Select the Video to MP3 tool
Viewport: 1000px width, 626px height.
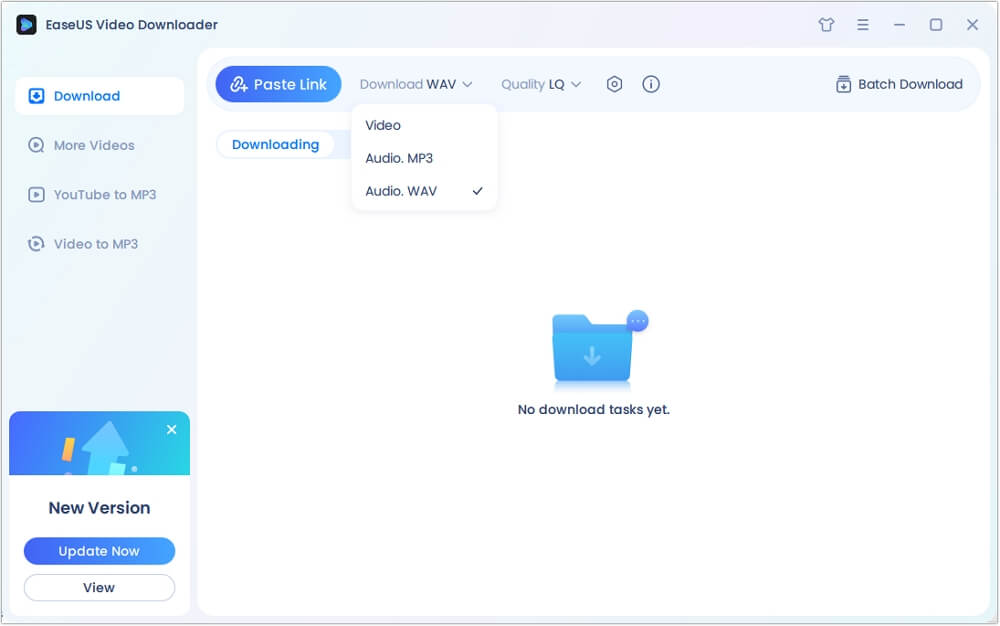pyautogui.click(x=95, y=243)
